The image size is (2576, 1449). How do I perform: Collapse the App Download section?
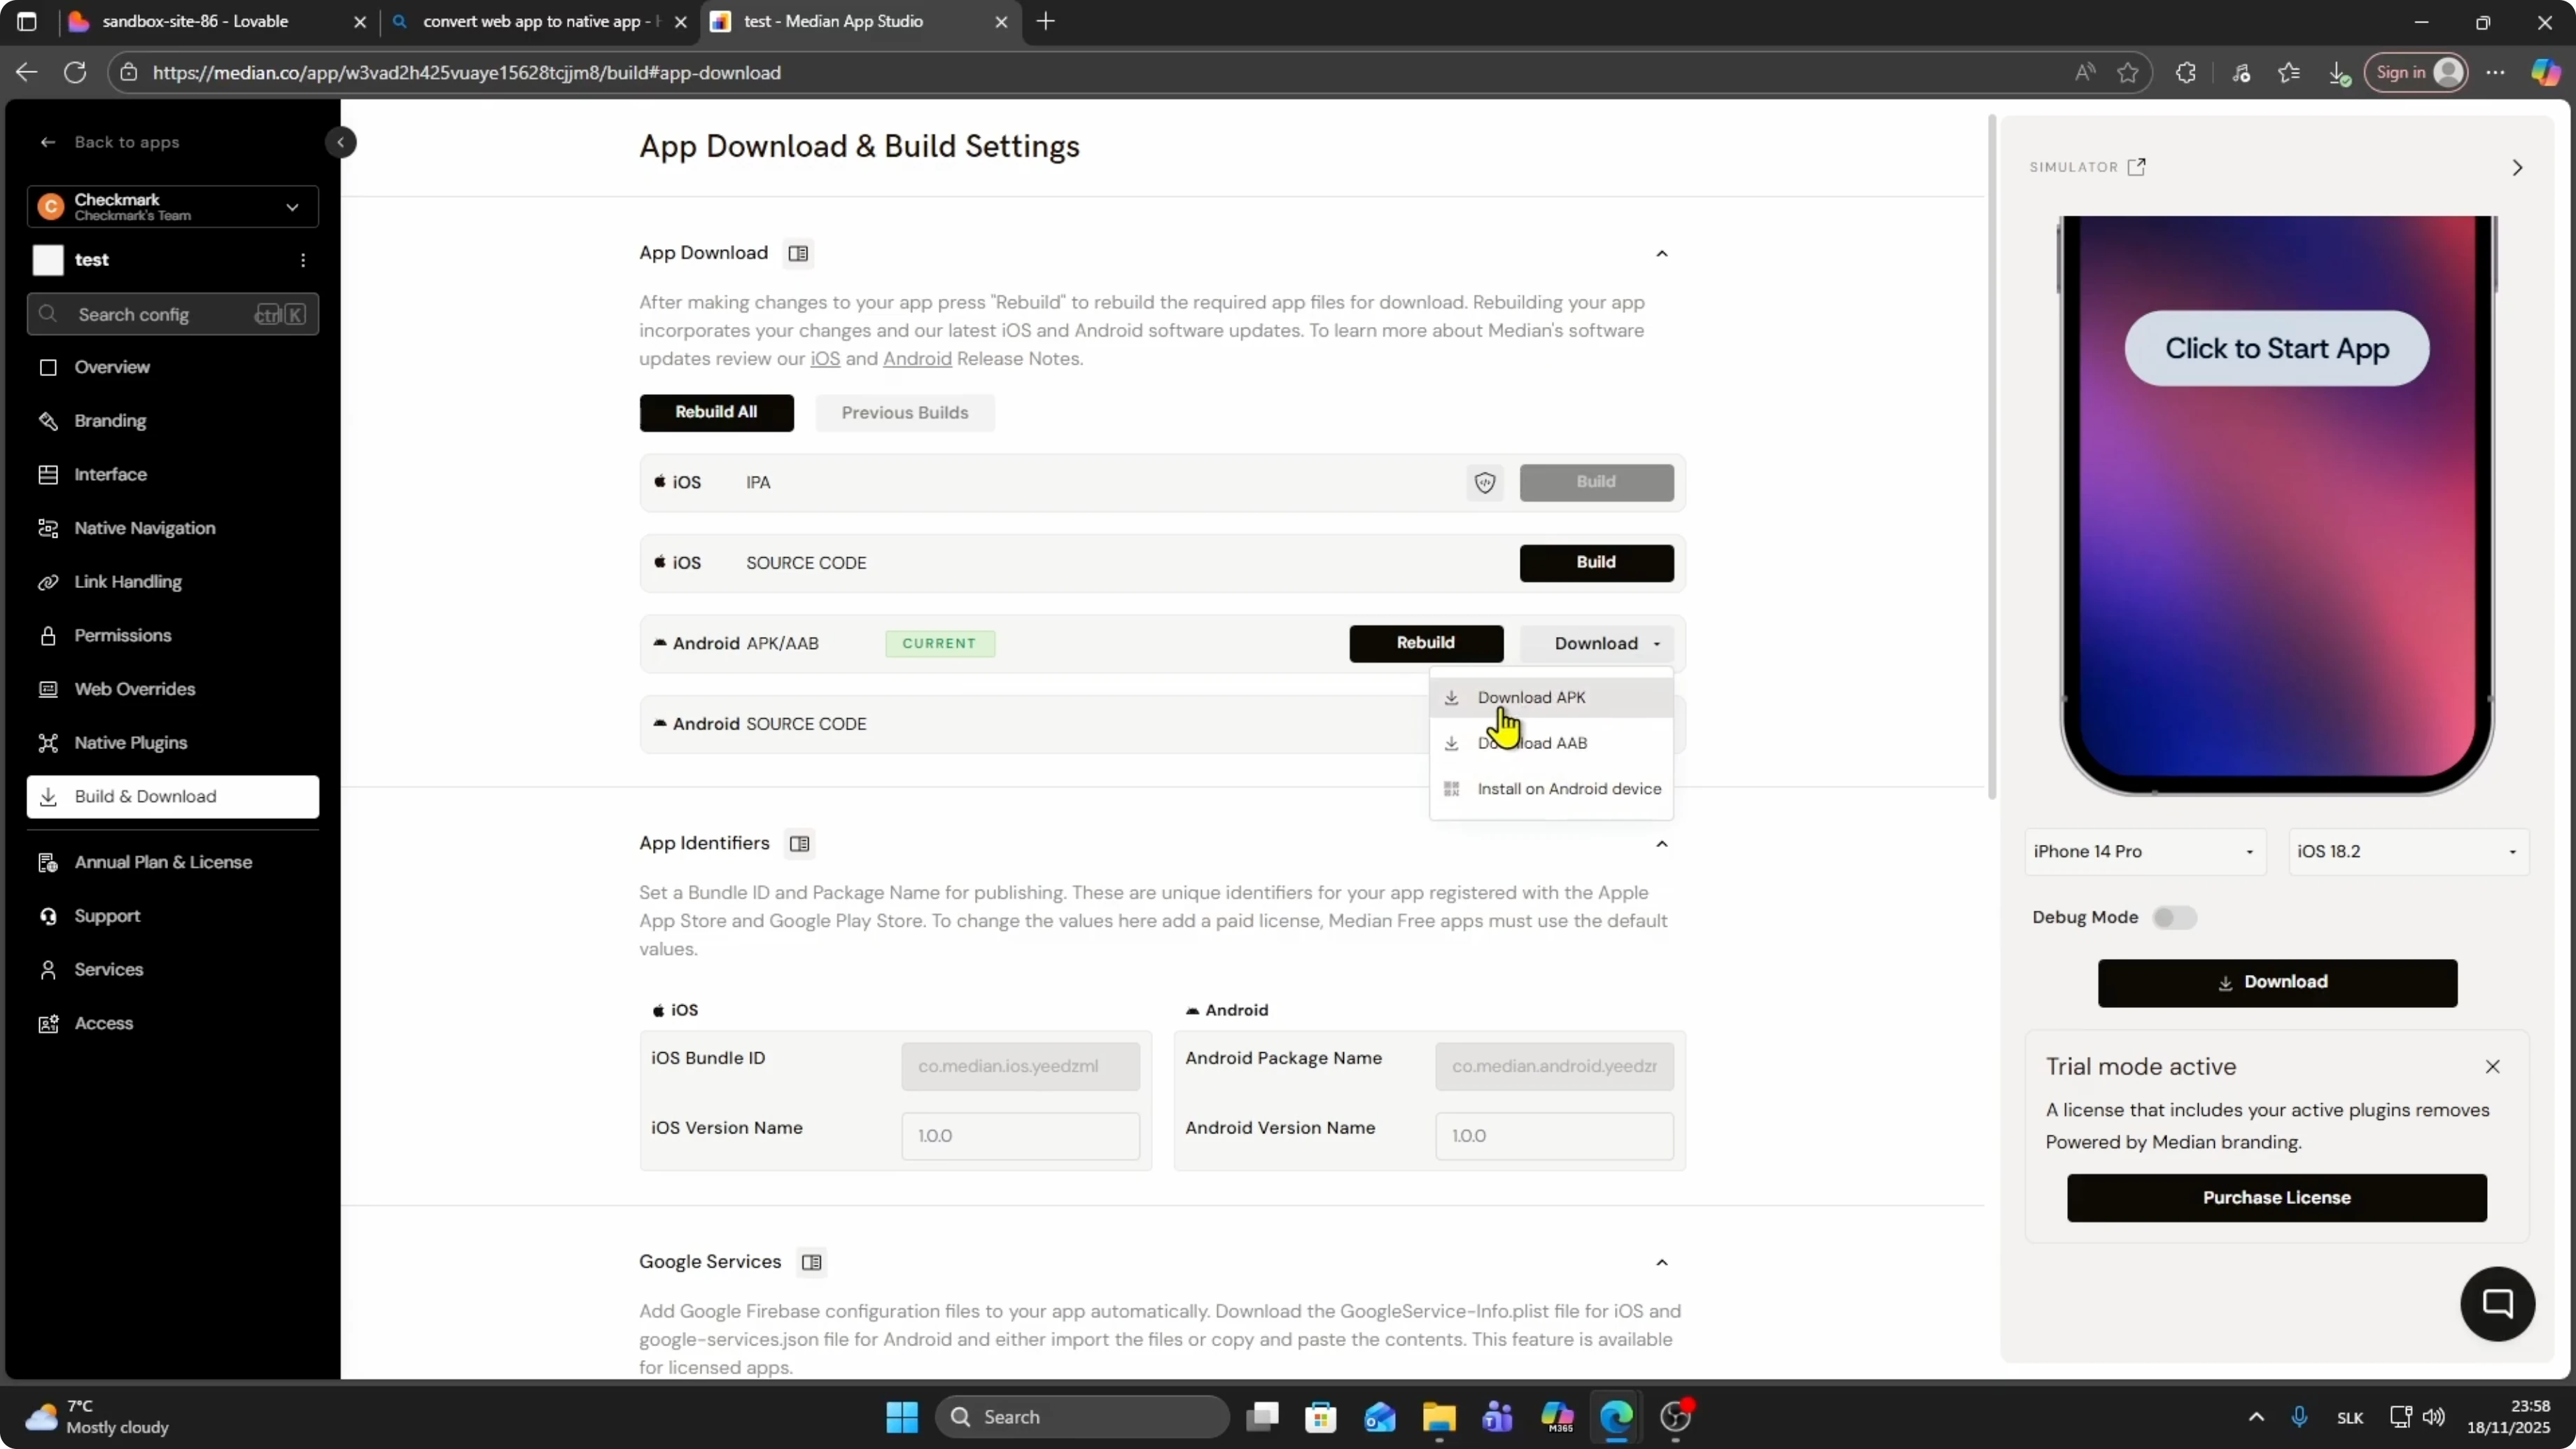1662,254
